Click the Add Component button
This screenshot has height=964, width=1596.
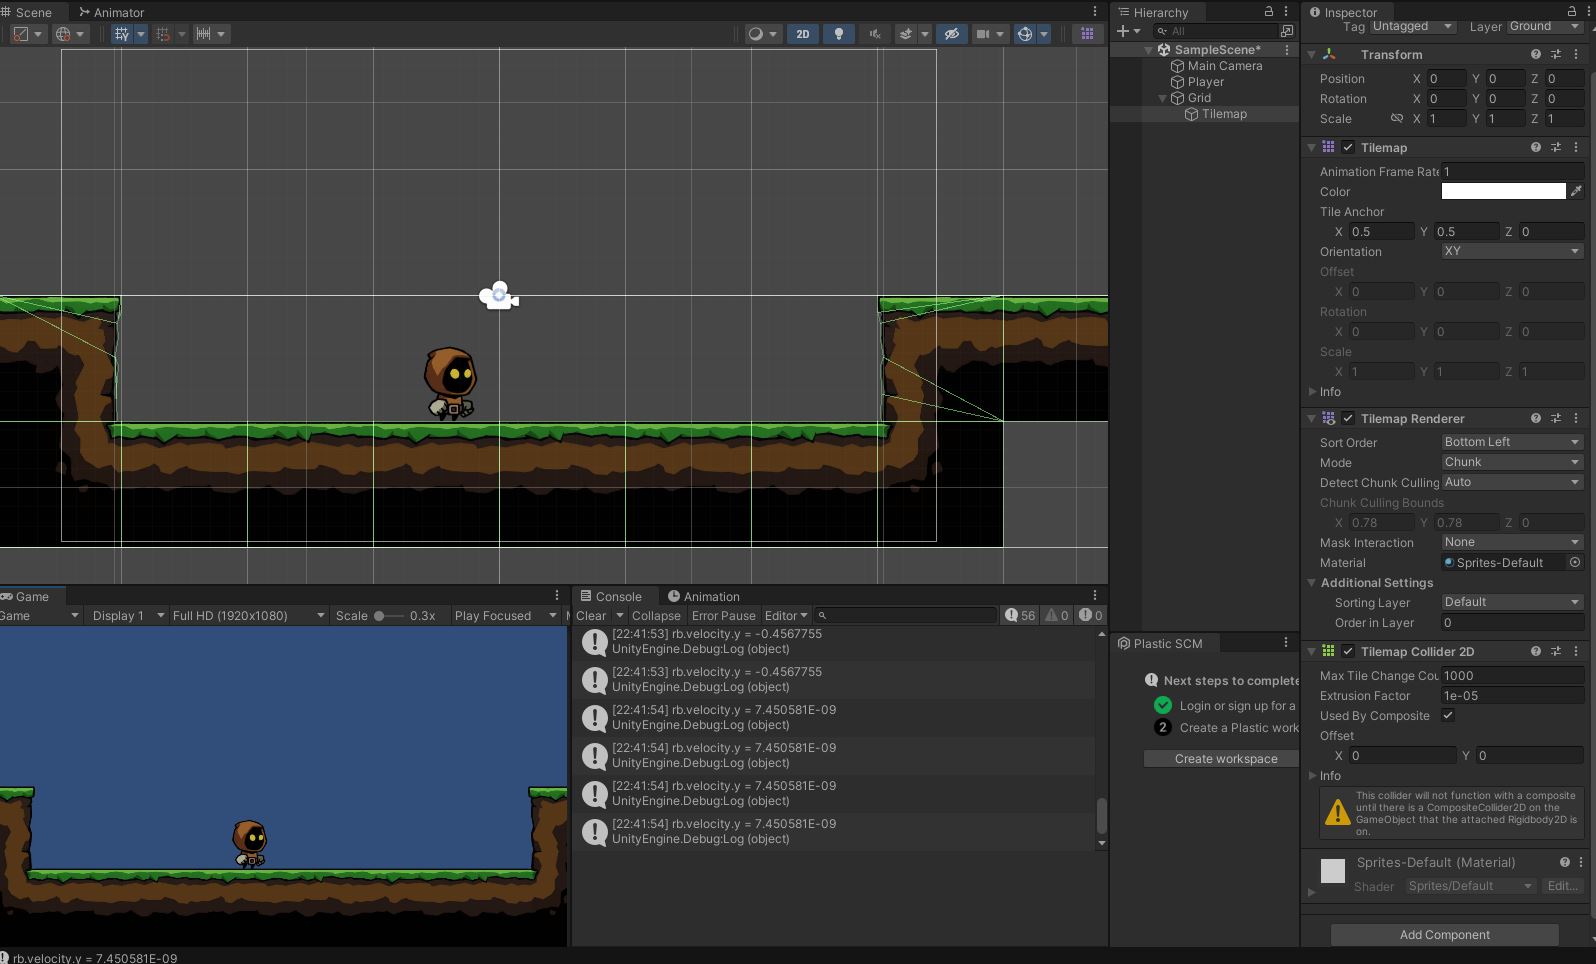(1444, 934)
